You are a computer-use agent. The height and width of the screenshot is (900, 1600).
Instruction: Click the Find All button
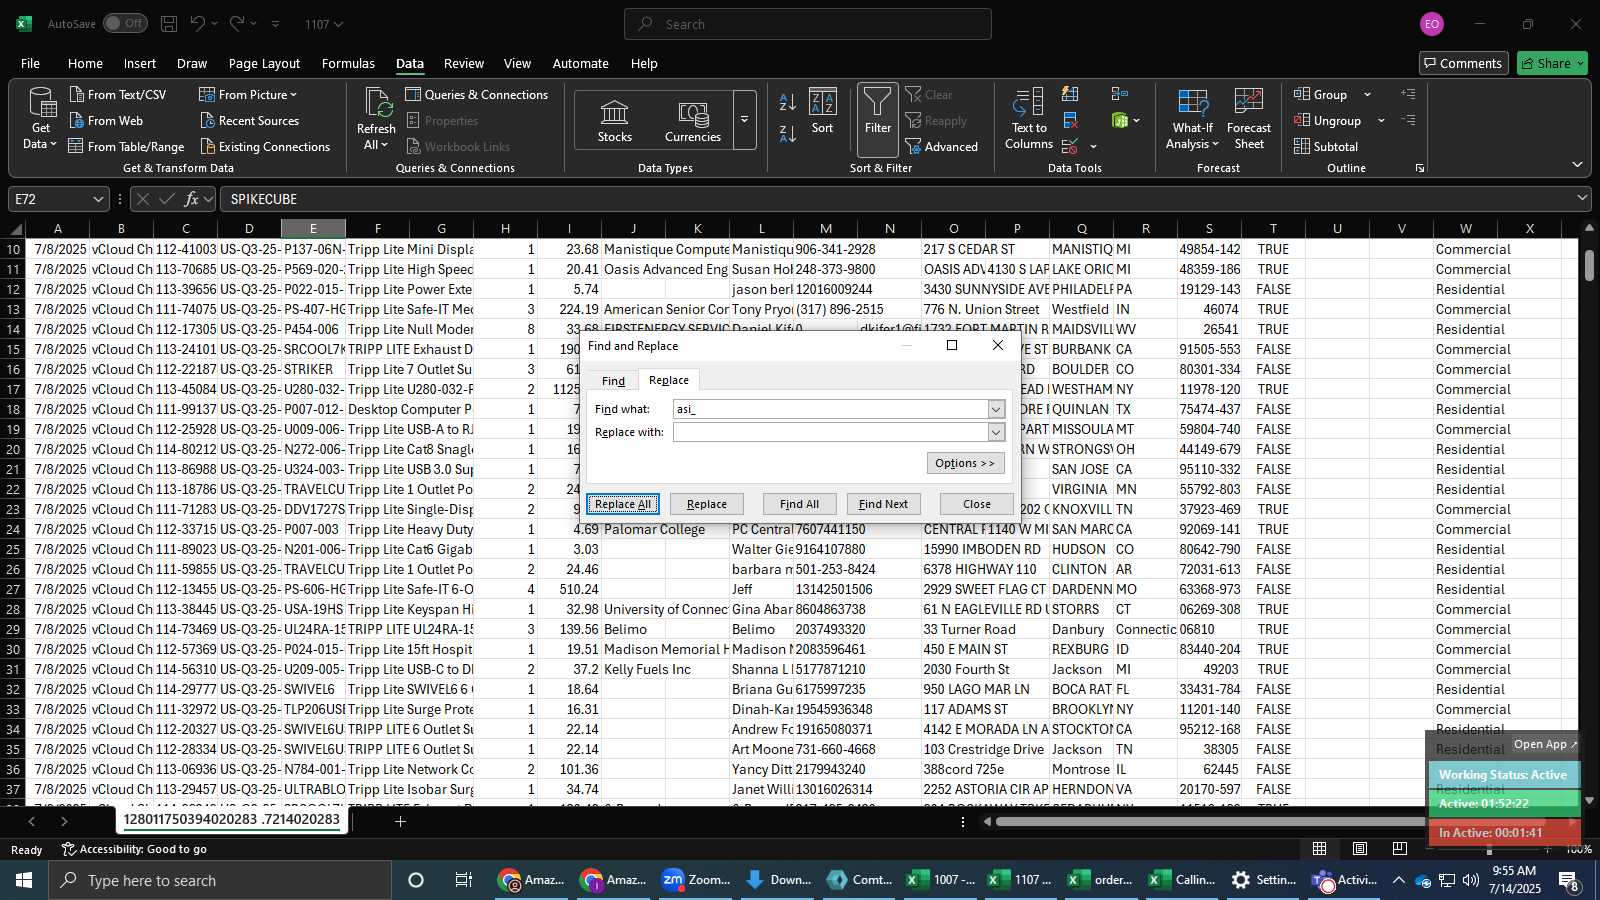pyautogui.click(x=799, y=504)
